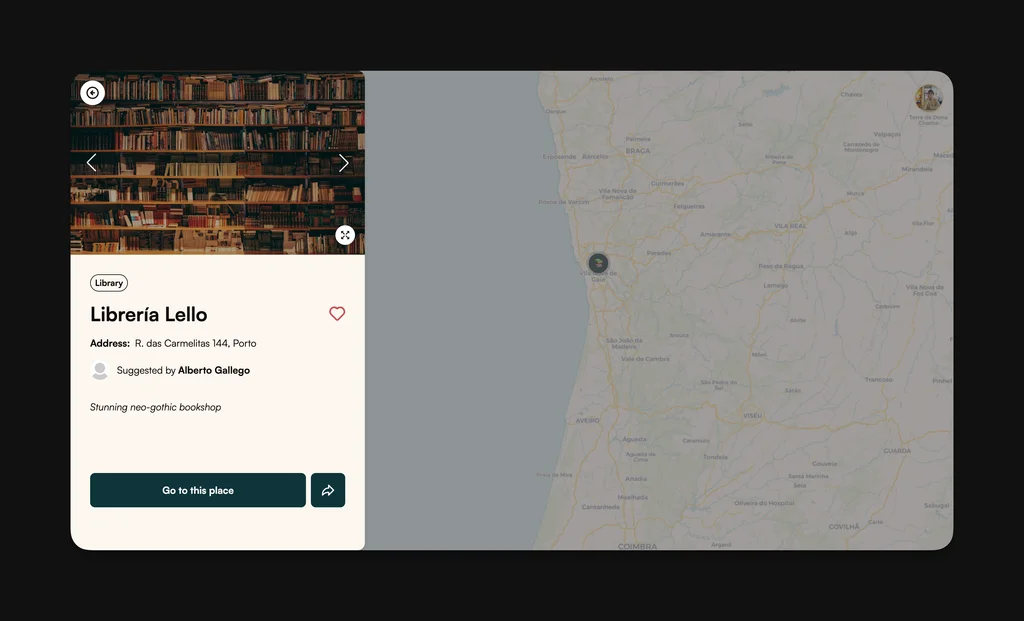Open the user profile avatar on the map

[x=929, y=98]
